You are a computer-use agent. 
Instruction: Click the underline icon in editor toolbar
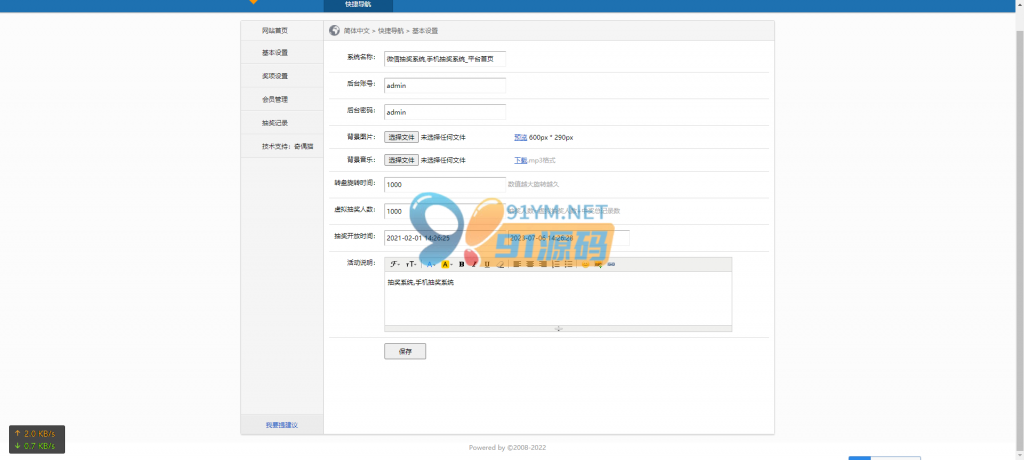487,264
